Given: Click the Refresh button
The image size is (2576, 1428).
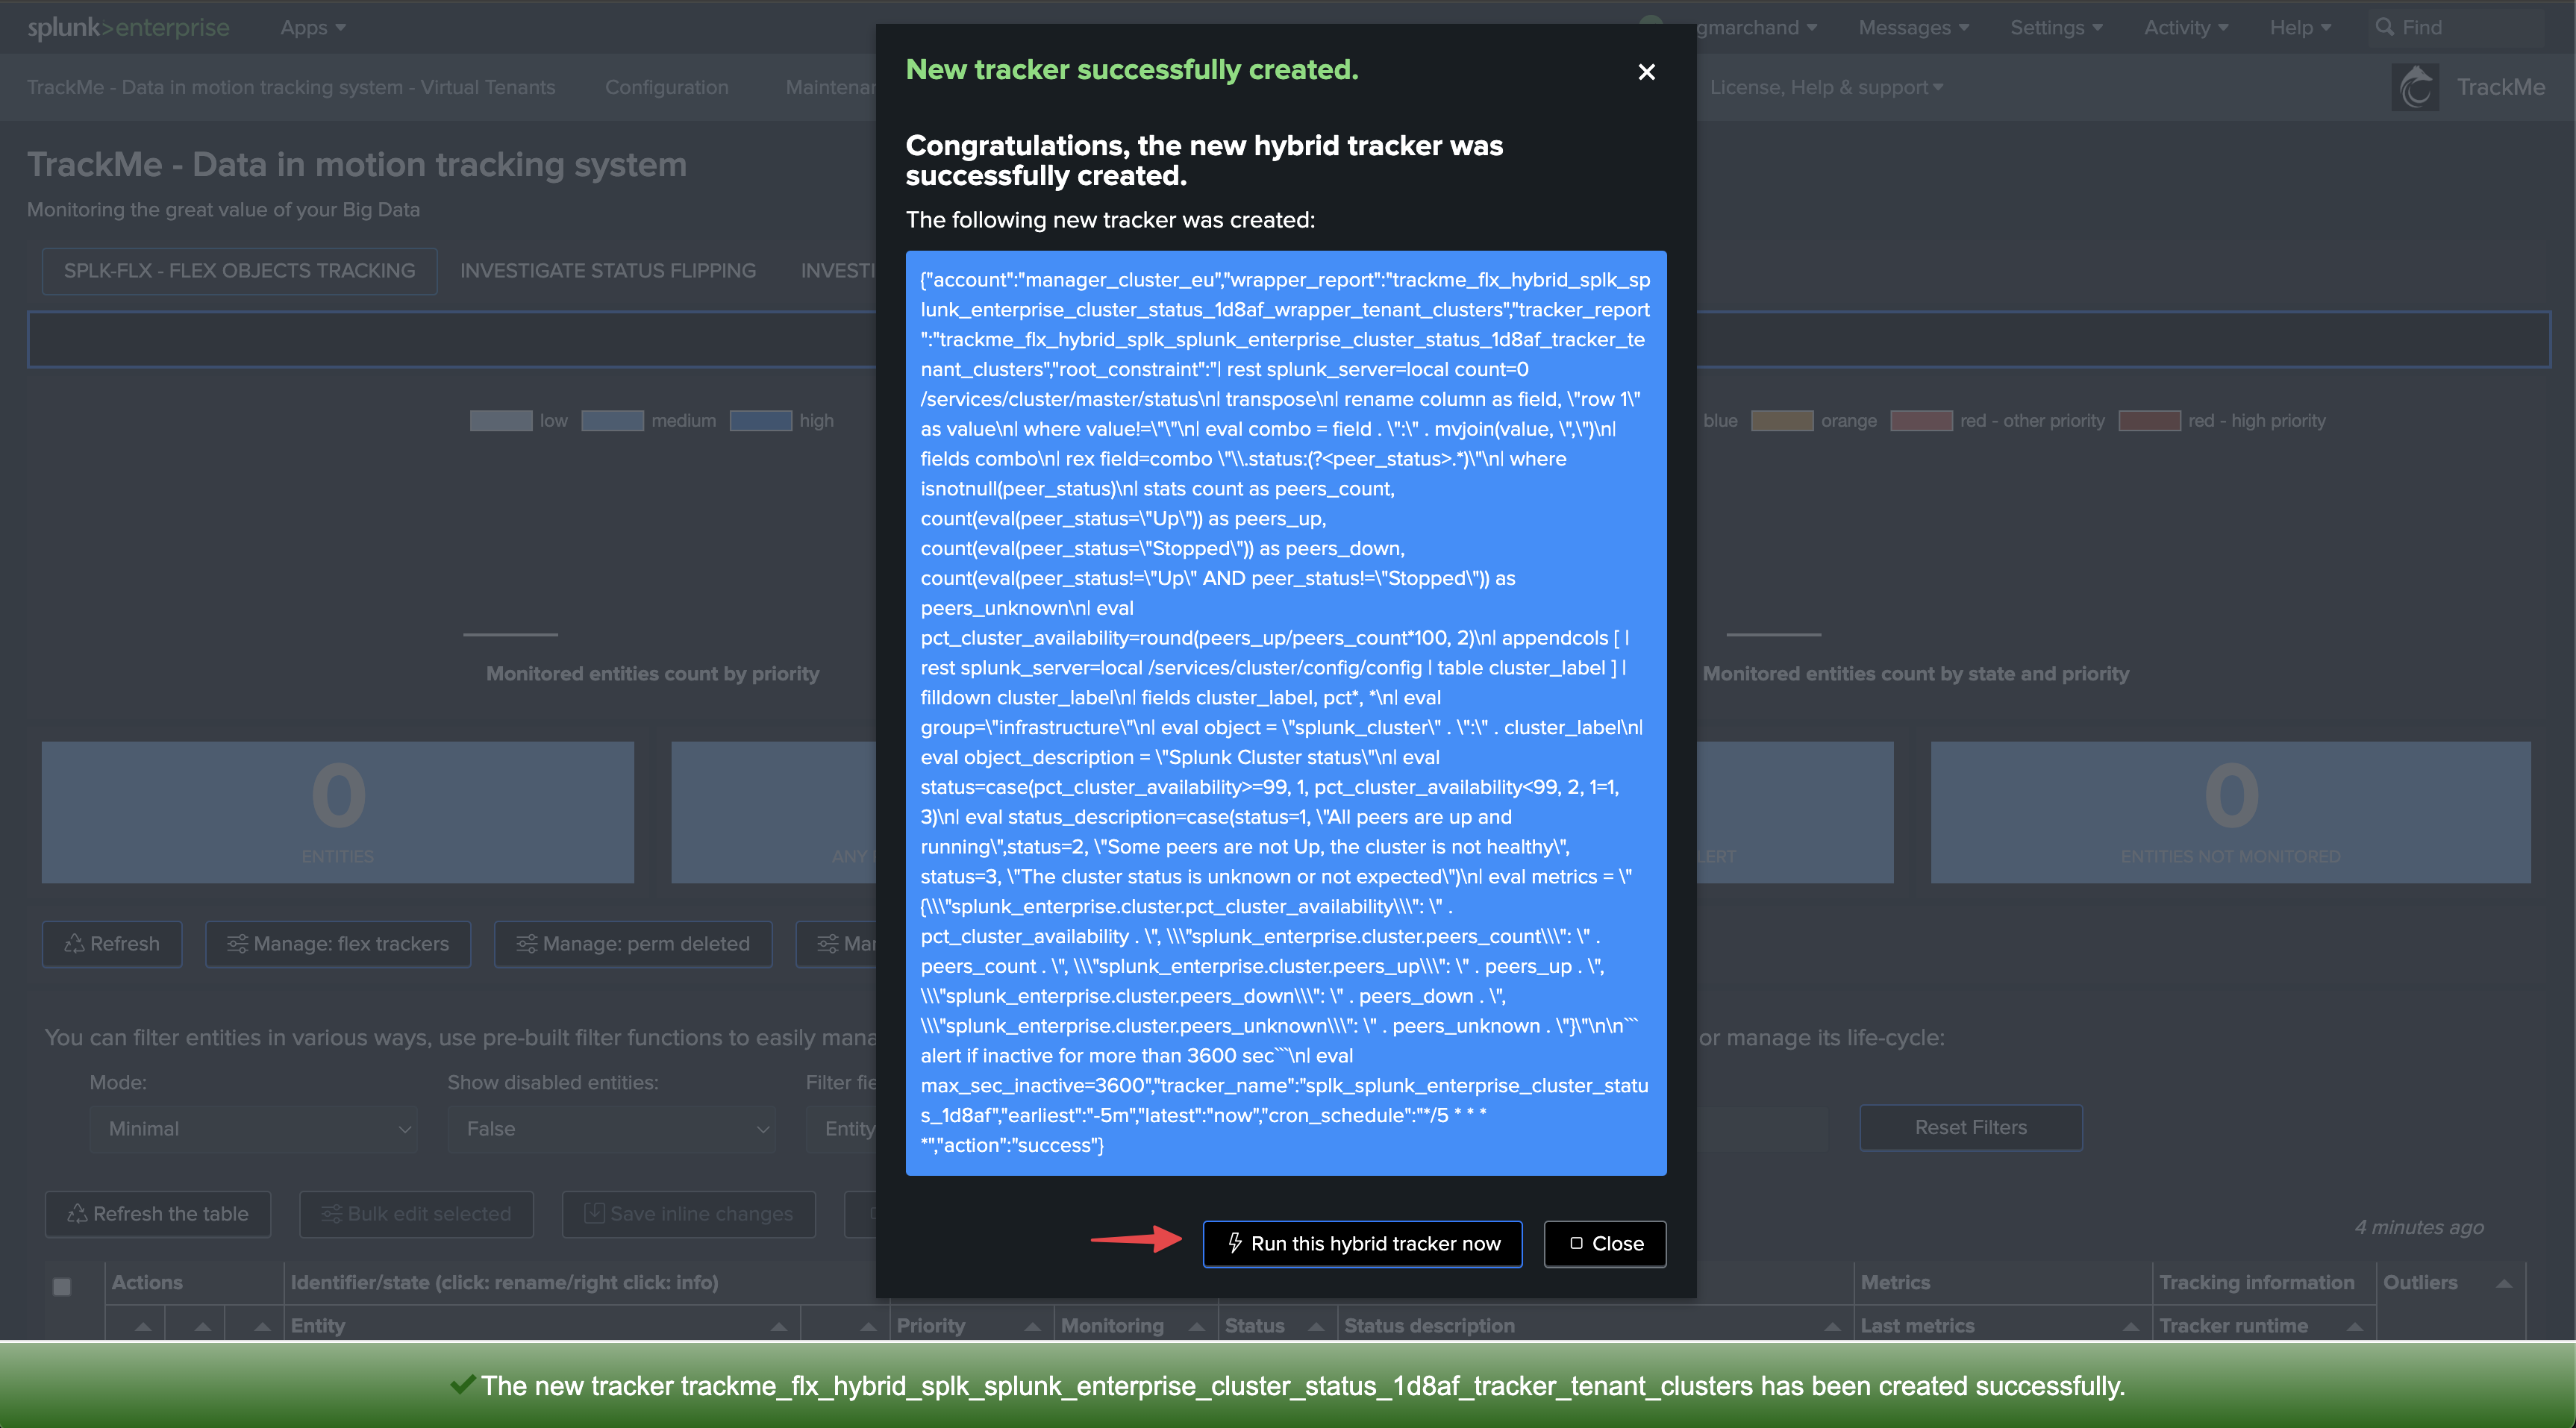Looking at the screenshot, I should pyautogui.click(x=112, y=943).
